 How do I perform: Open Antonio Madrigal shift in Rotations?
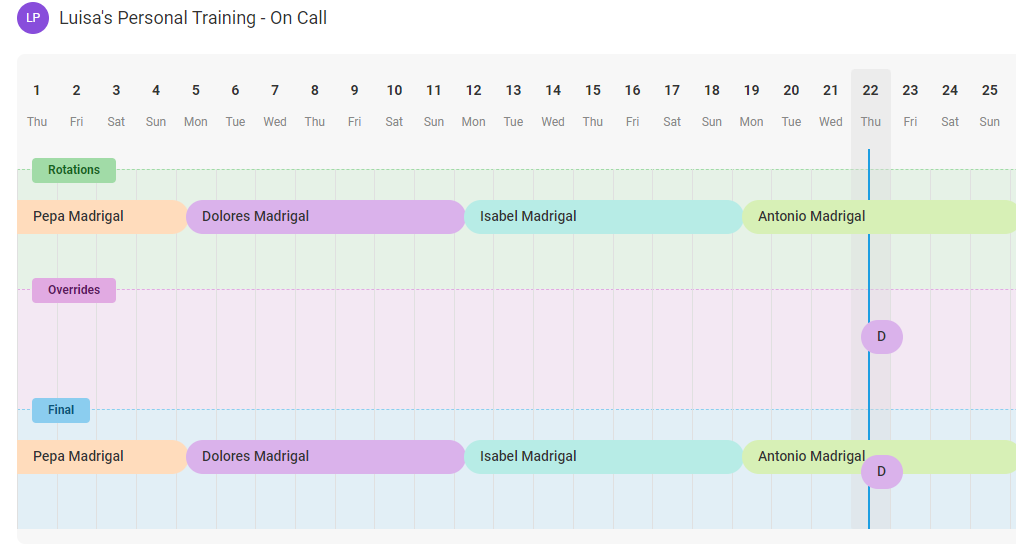(x=879, y=216)
